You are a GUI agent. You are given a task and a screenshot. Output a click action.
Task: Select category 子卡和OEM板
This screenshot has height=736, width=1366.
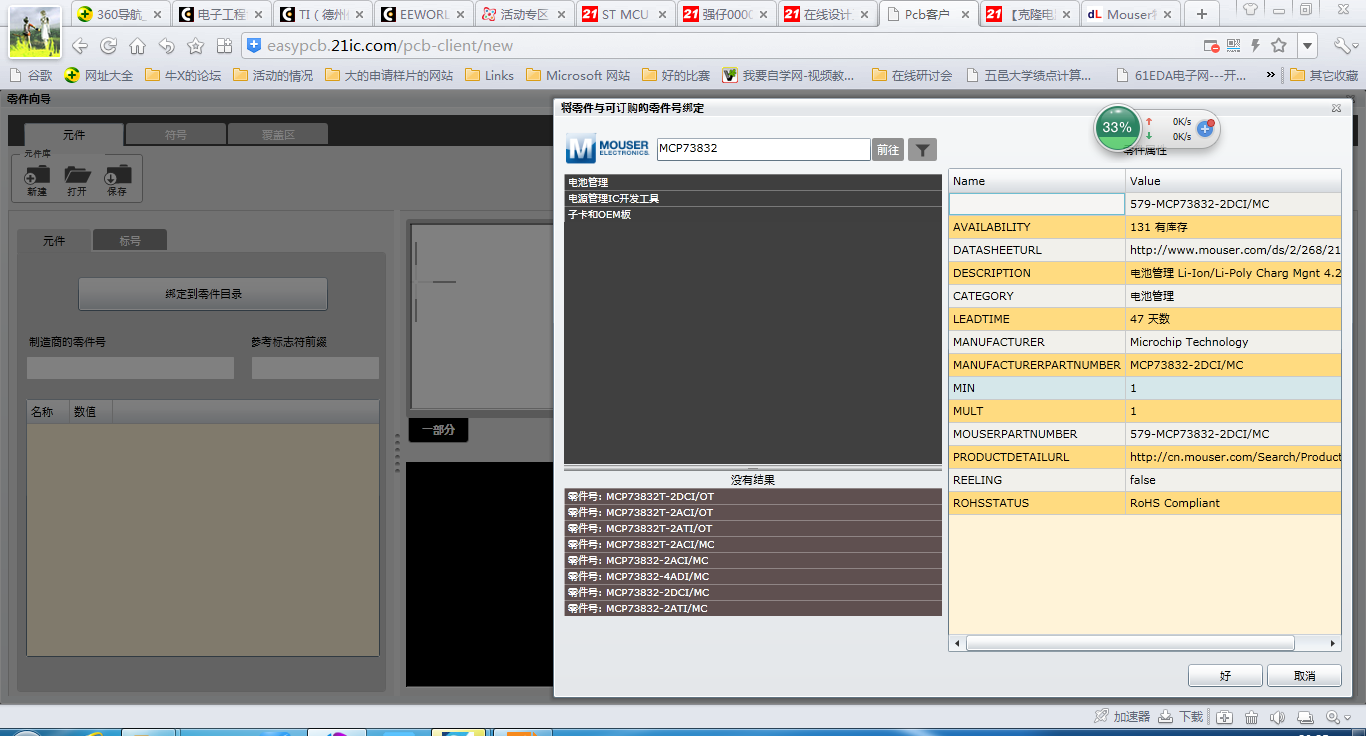point(753,214)
